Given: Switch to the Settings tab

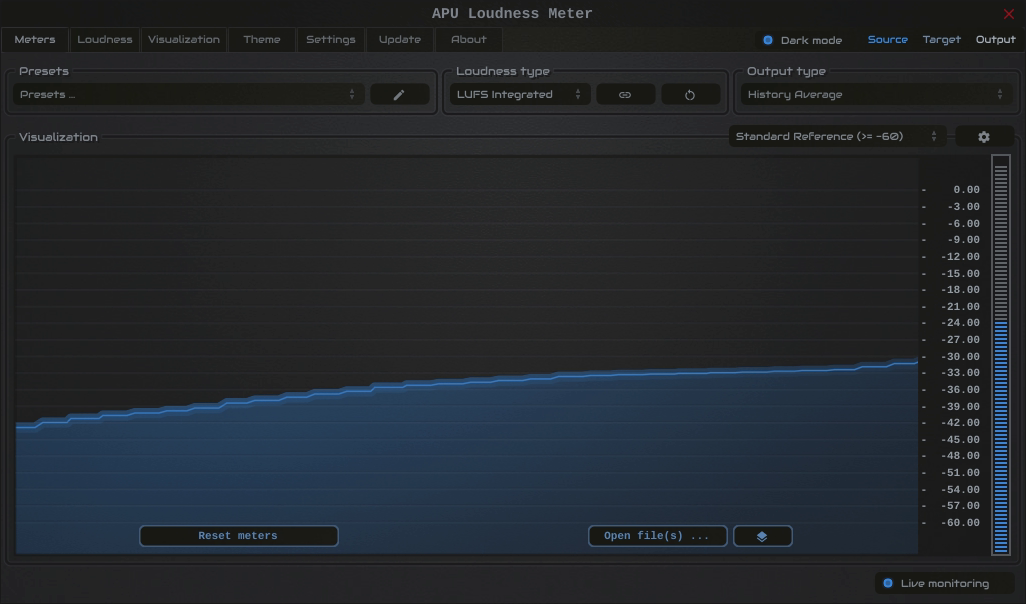Looking at the screenshot, I should [x=330, y=39].
